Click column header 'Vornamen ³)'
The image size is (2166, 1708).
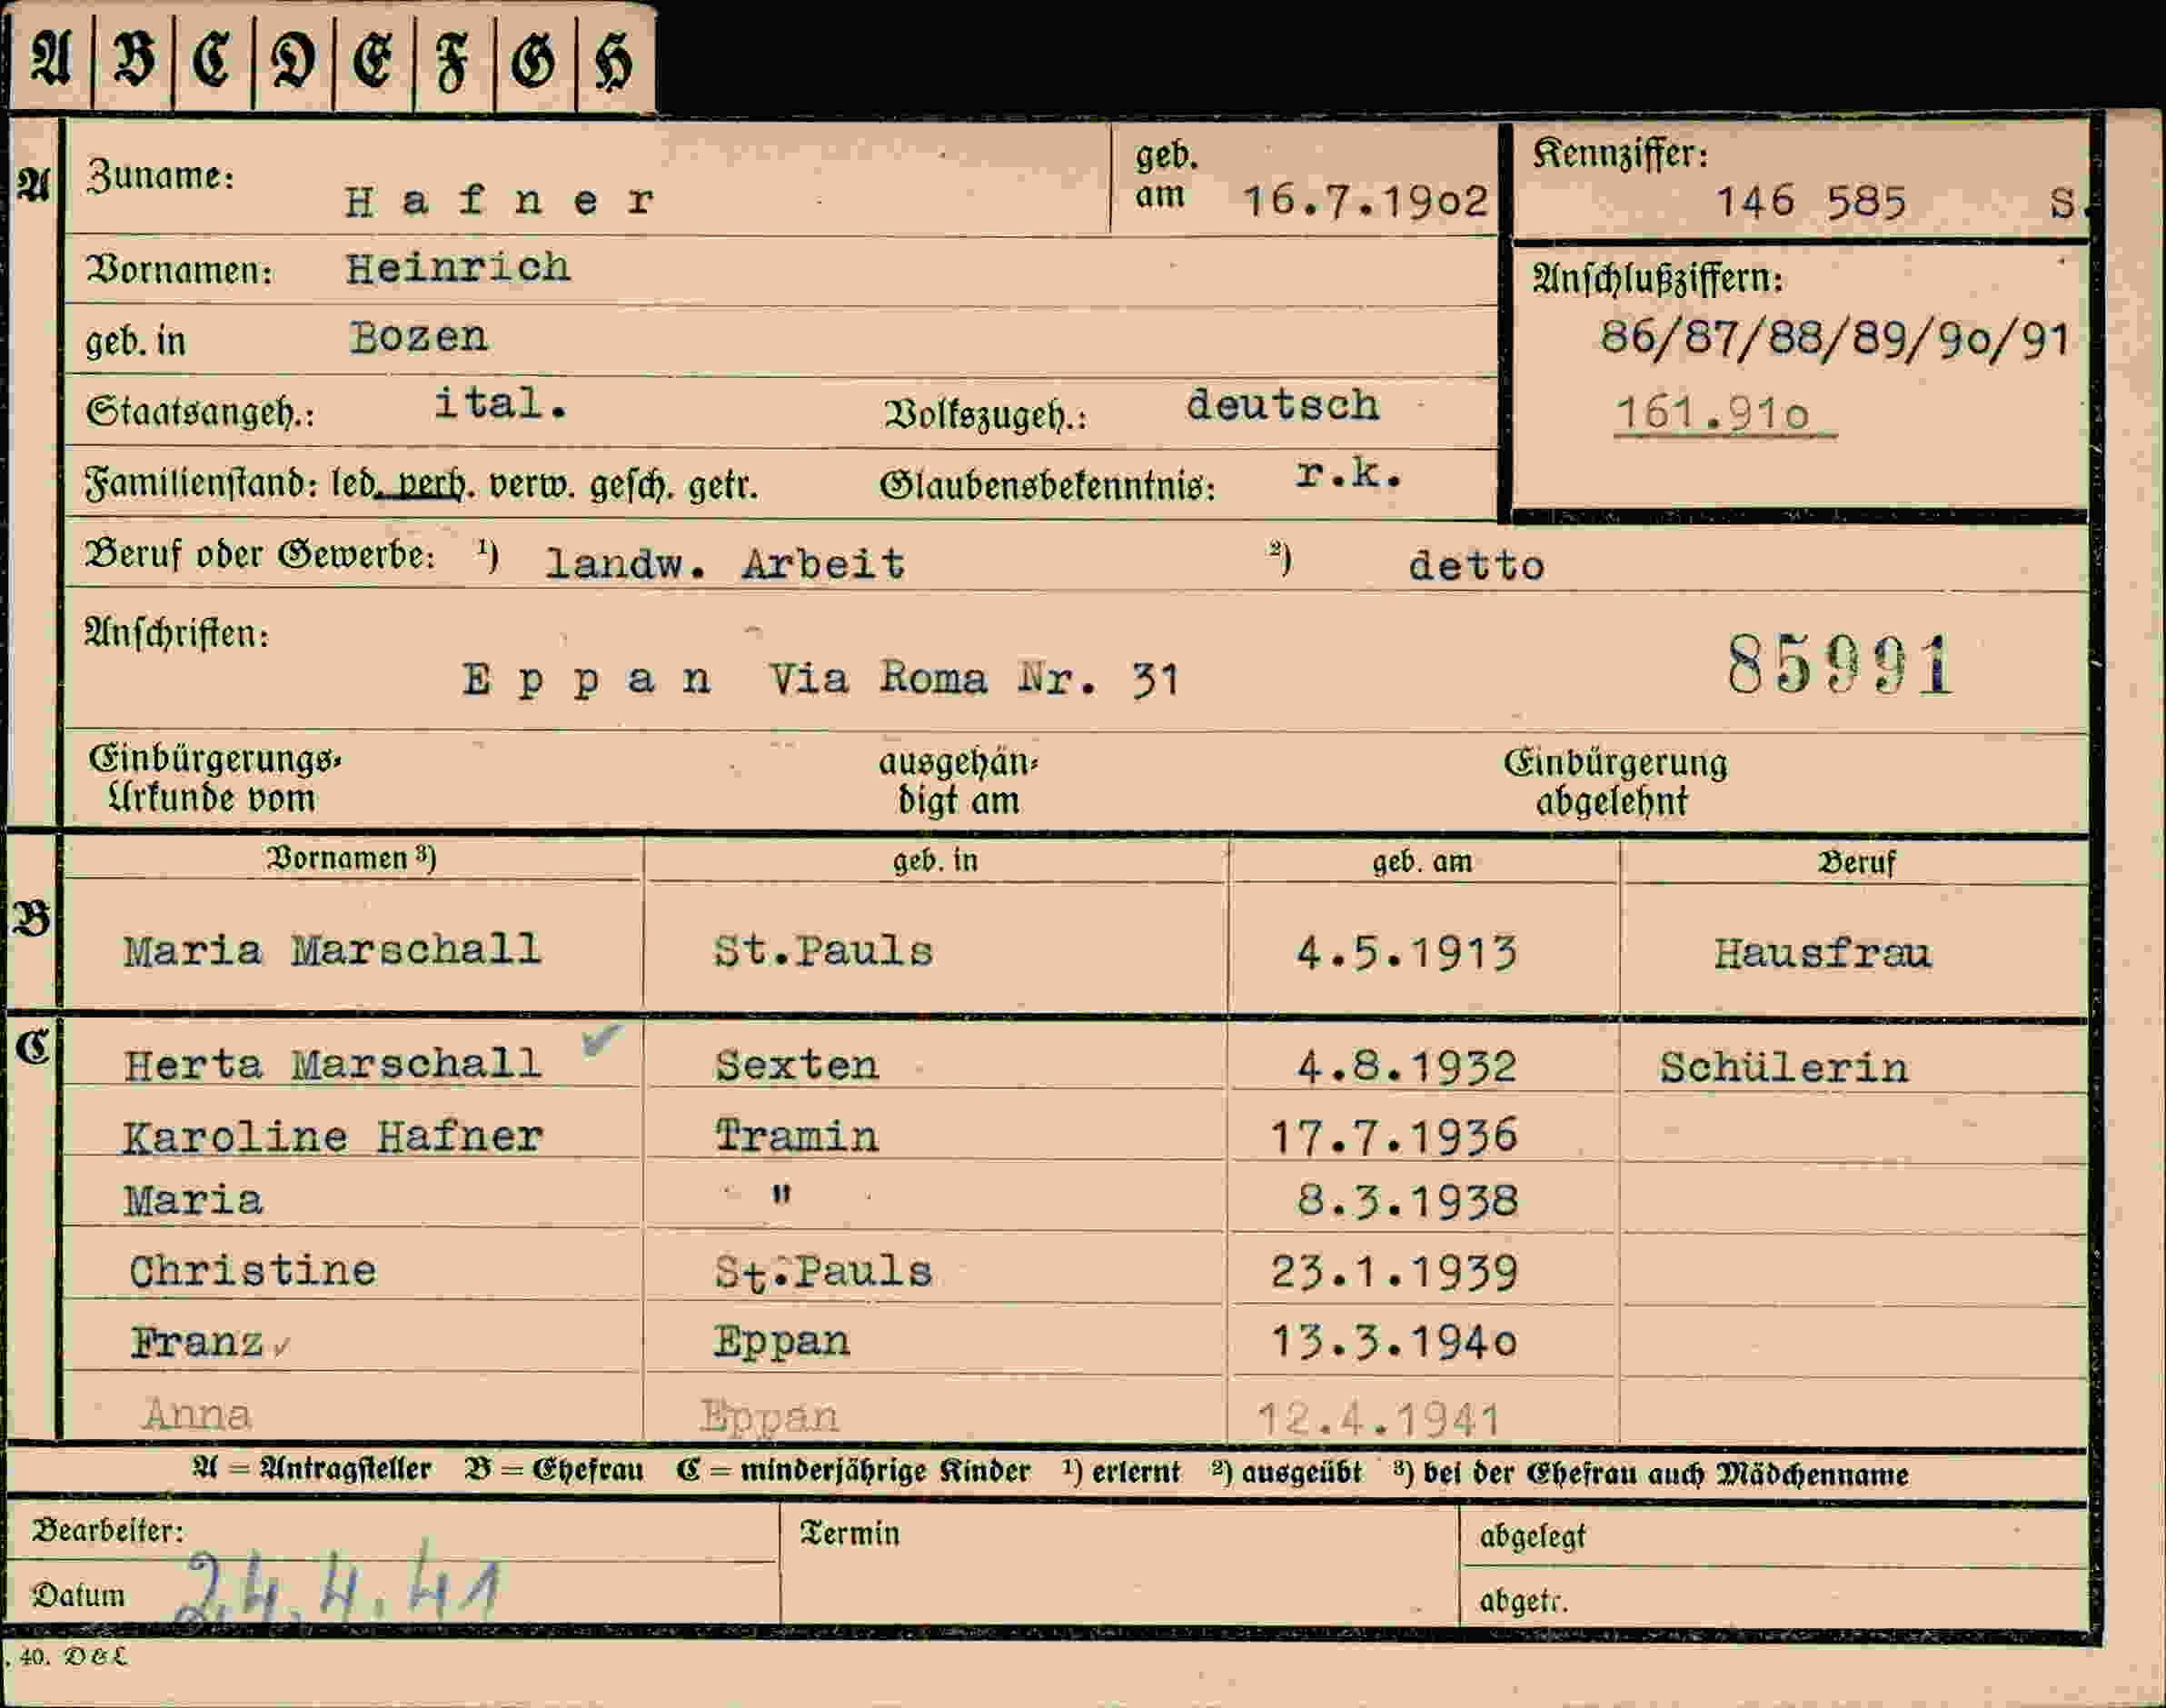[350, 858]
